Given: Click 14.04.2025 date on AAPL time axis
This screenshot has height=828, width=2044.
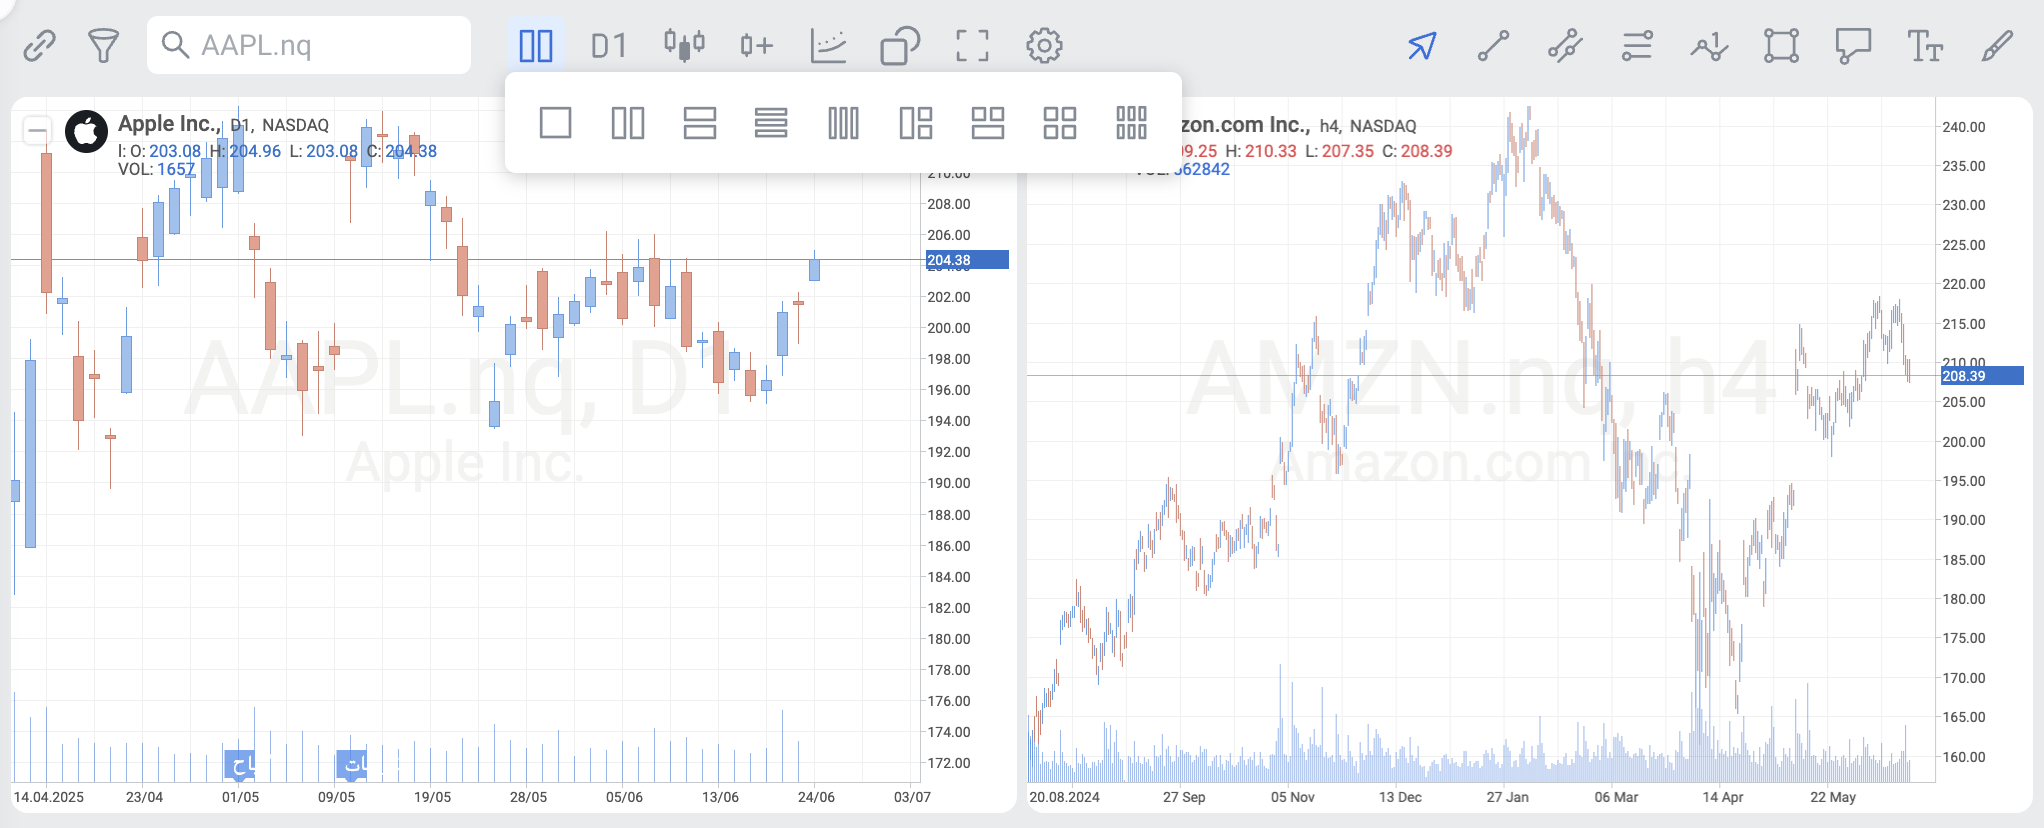Looking at the screenshot, I should point(48,797).
